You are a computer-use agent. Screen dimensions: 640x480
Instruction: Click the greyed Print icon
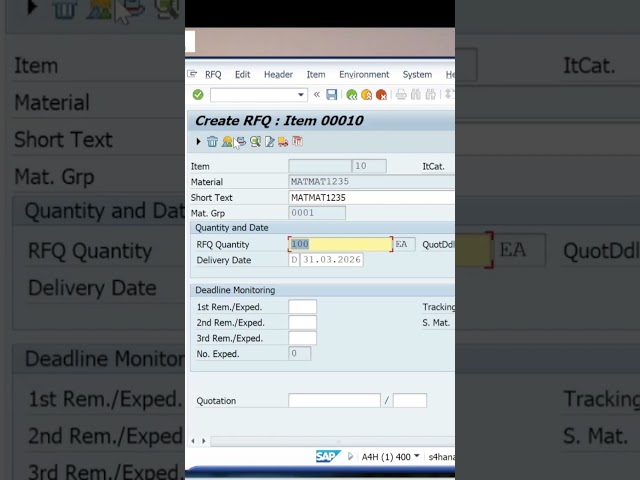pyautogui.click(x=401, y=95)
